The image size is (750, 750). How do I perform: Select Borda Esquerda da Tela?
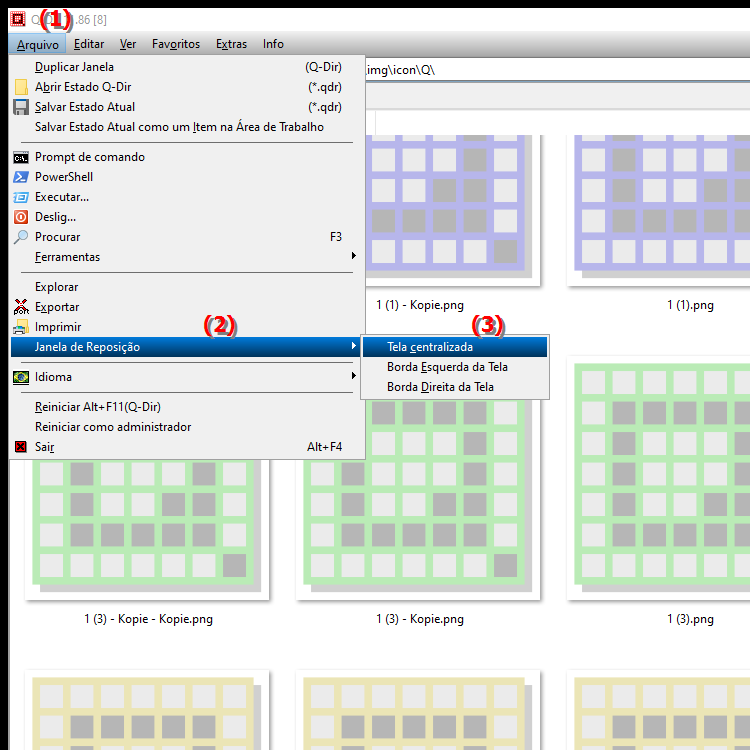pyautogui.click(x=455, y=367)
